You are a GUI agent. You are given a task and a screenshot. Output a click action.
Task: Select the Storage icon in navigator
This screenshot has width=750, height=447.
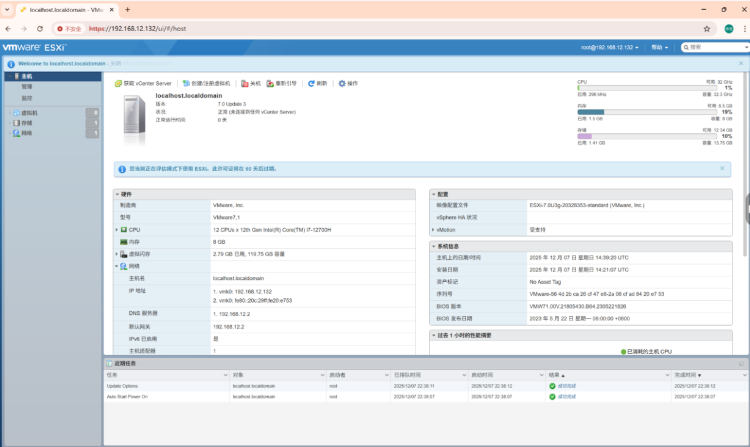16,123
